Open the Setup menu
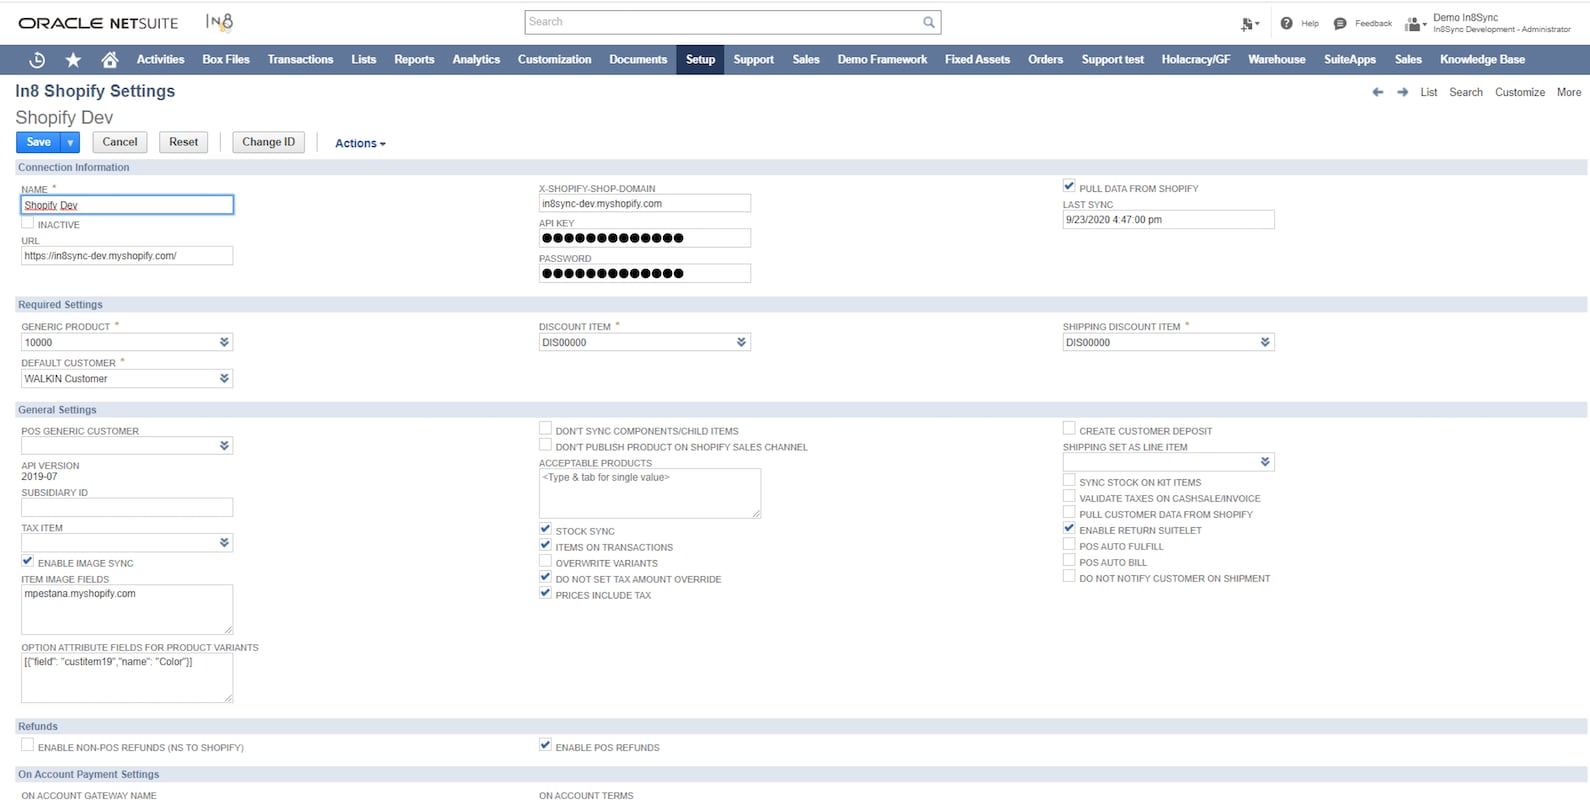Image resolution: width=1590 pixels, height=800 pixels. coord(700,60)
